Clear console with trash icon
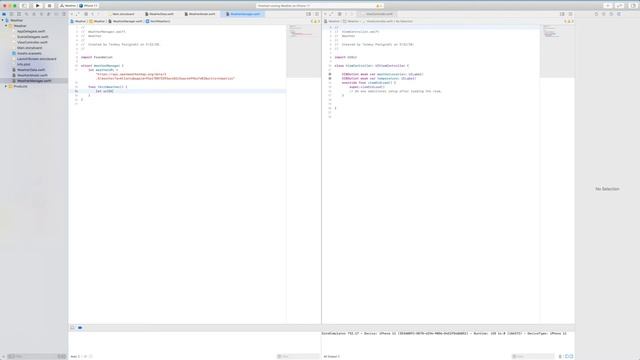640x360 pixels. [x=560, y=356]
